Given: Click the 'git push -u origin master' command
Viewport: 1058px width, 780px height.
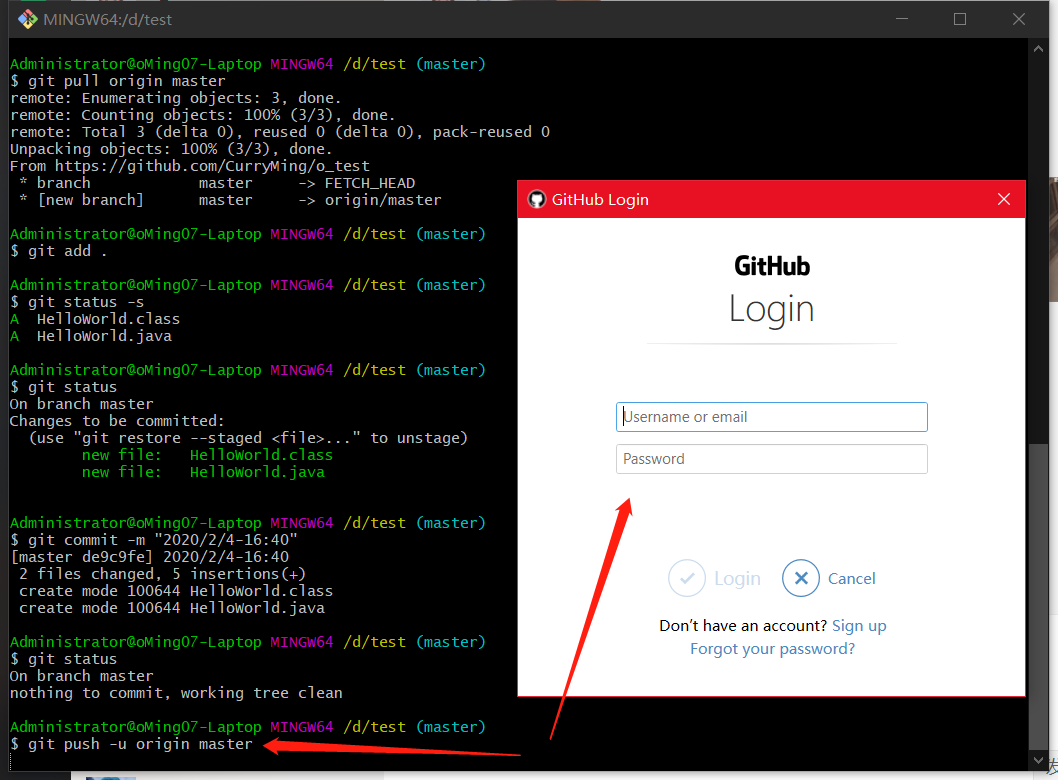Looking at the screenshot, I should (132, 744).
